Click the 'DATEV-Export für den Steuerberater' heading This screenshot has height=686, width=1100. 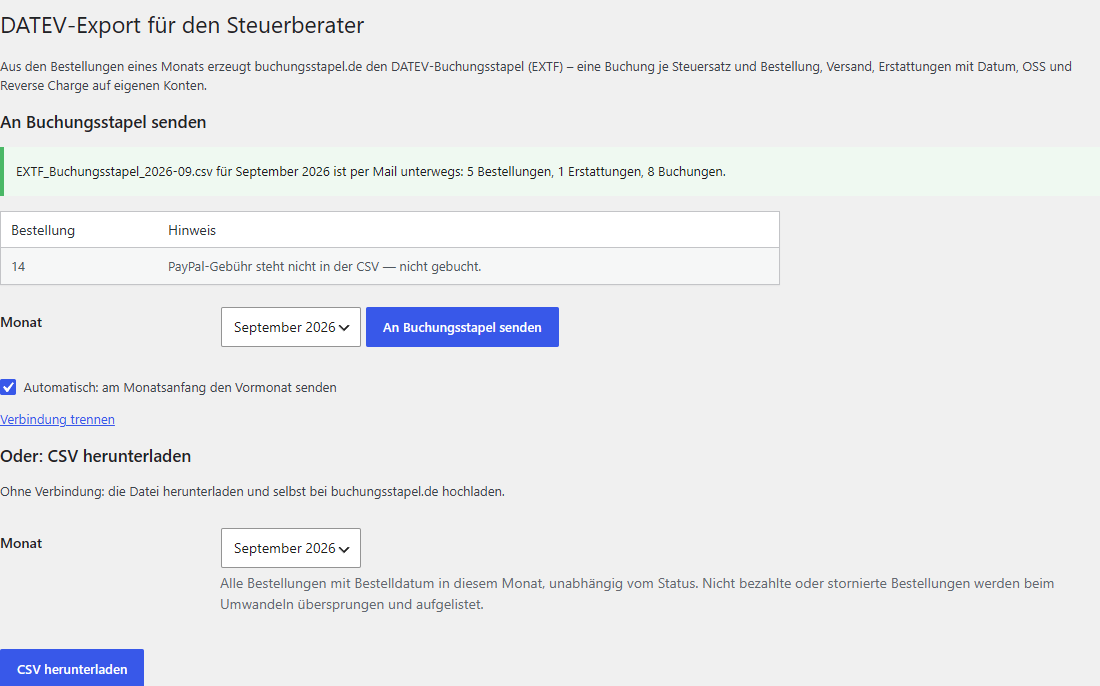[182, 25]
